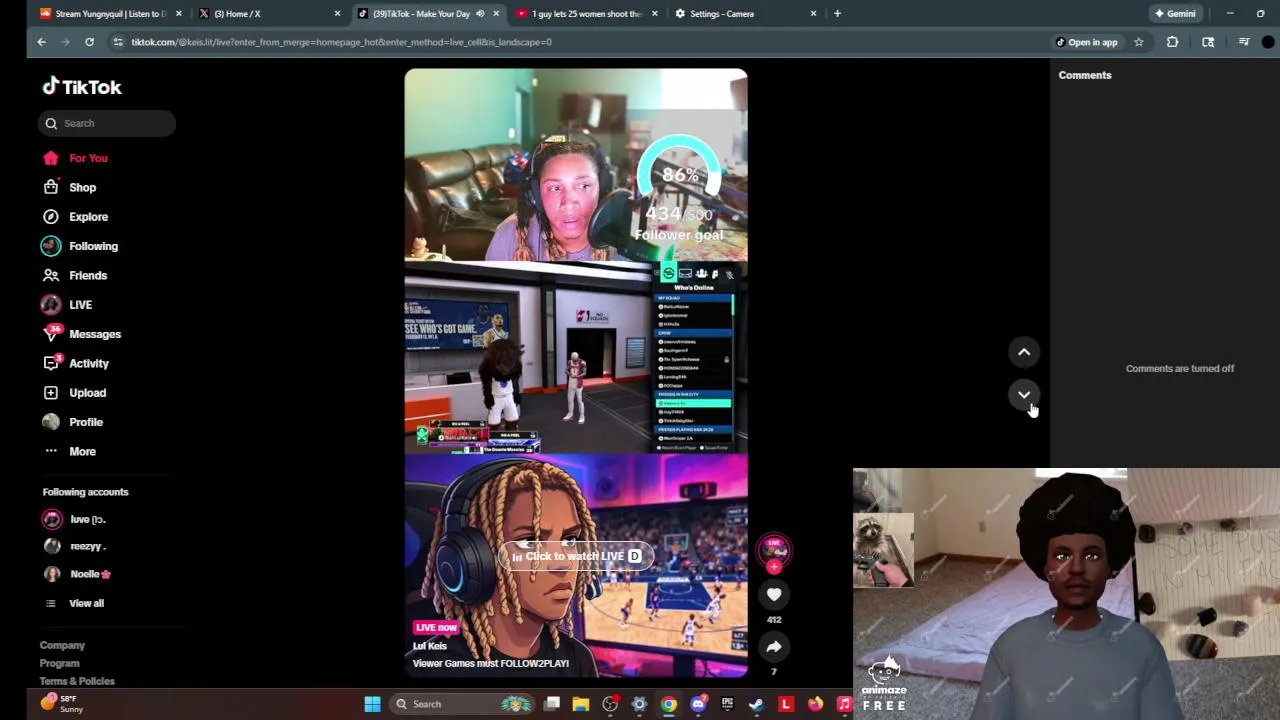Open the Following feed

(80, 246)
